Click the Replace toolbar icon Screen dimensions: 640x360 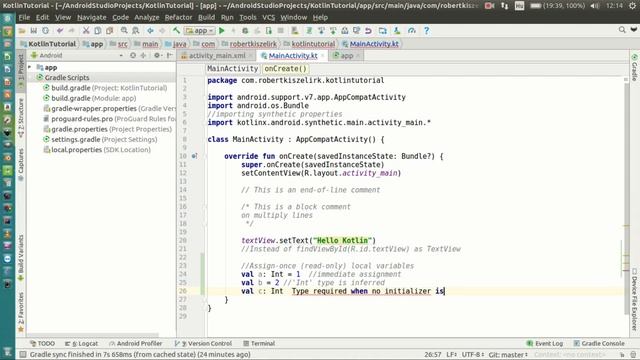[136, 31]
